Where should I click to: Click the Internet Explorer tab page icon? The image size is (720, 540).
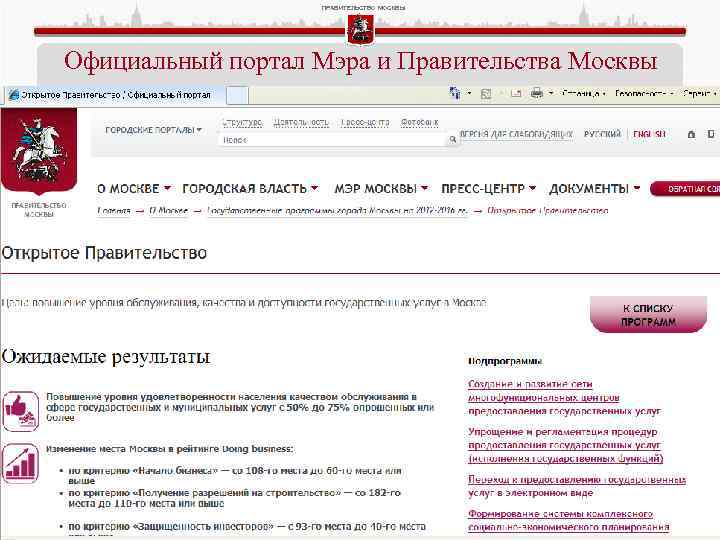(14, 95)
